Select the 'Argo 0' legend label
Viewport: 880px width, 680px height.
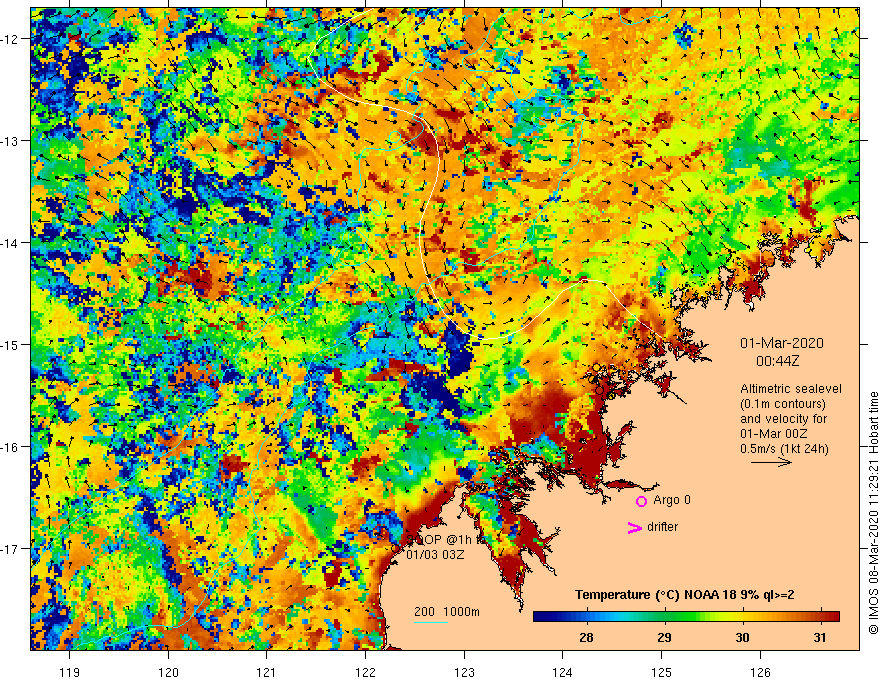point(672,500)
